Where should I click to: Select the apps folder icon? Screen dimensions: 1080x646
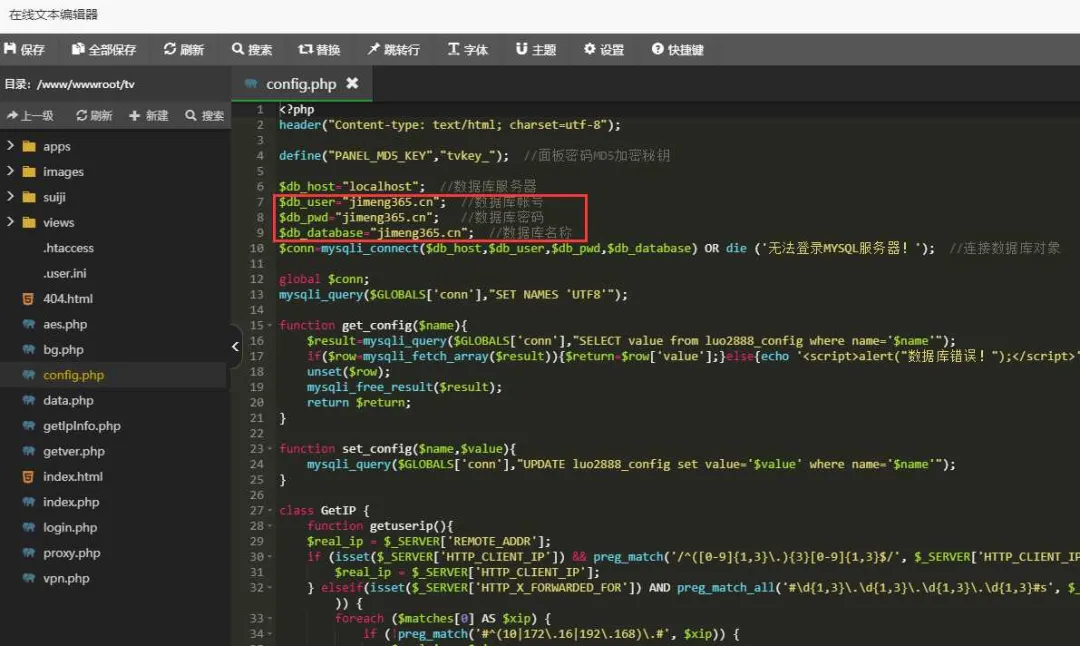[29, 146]
